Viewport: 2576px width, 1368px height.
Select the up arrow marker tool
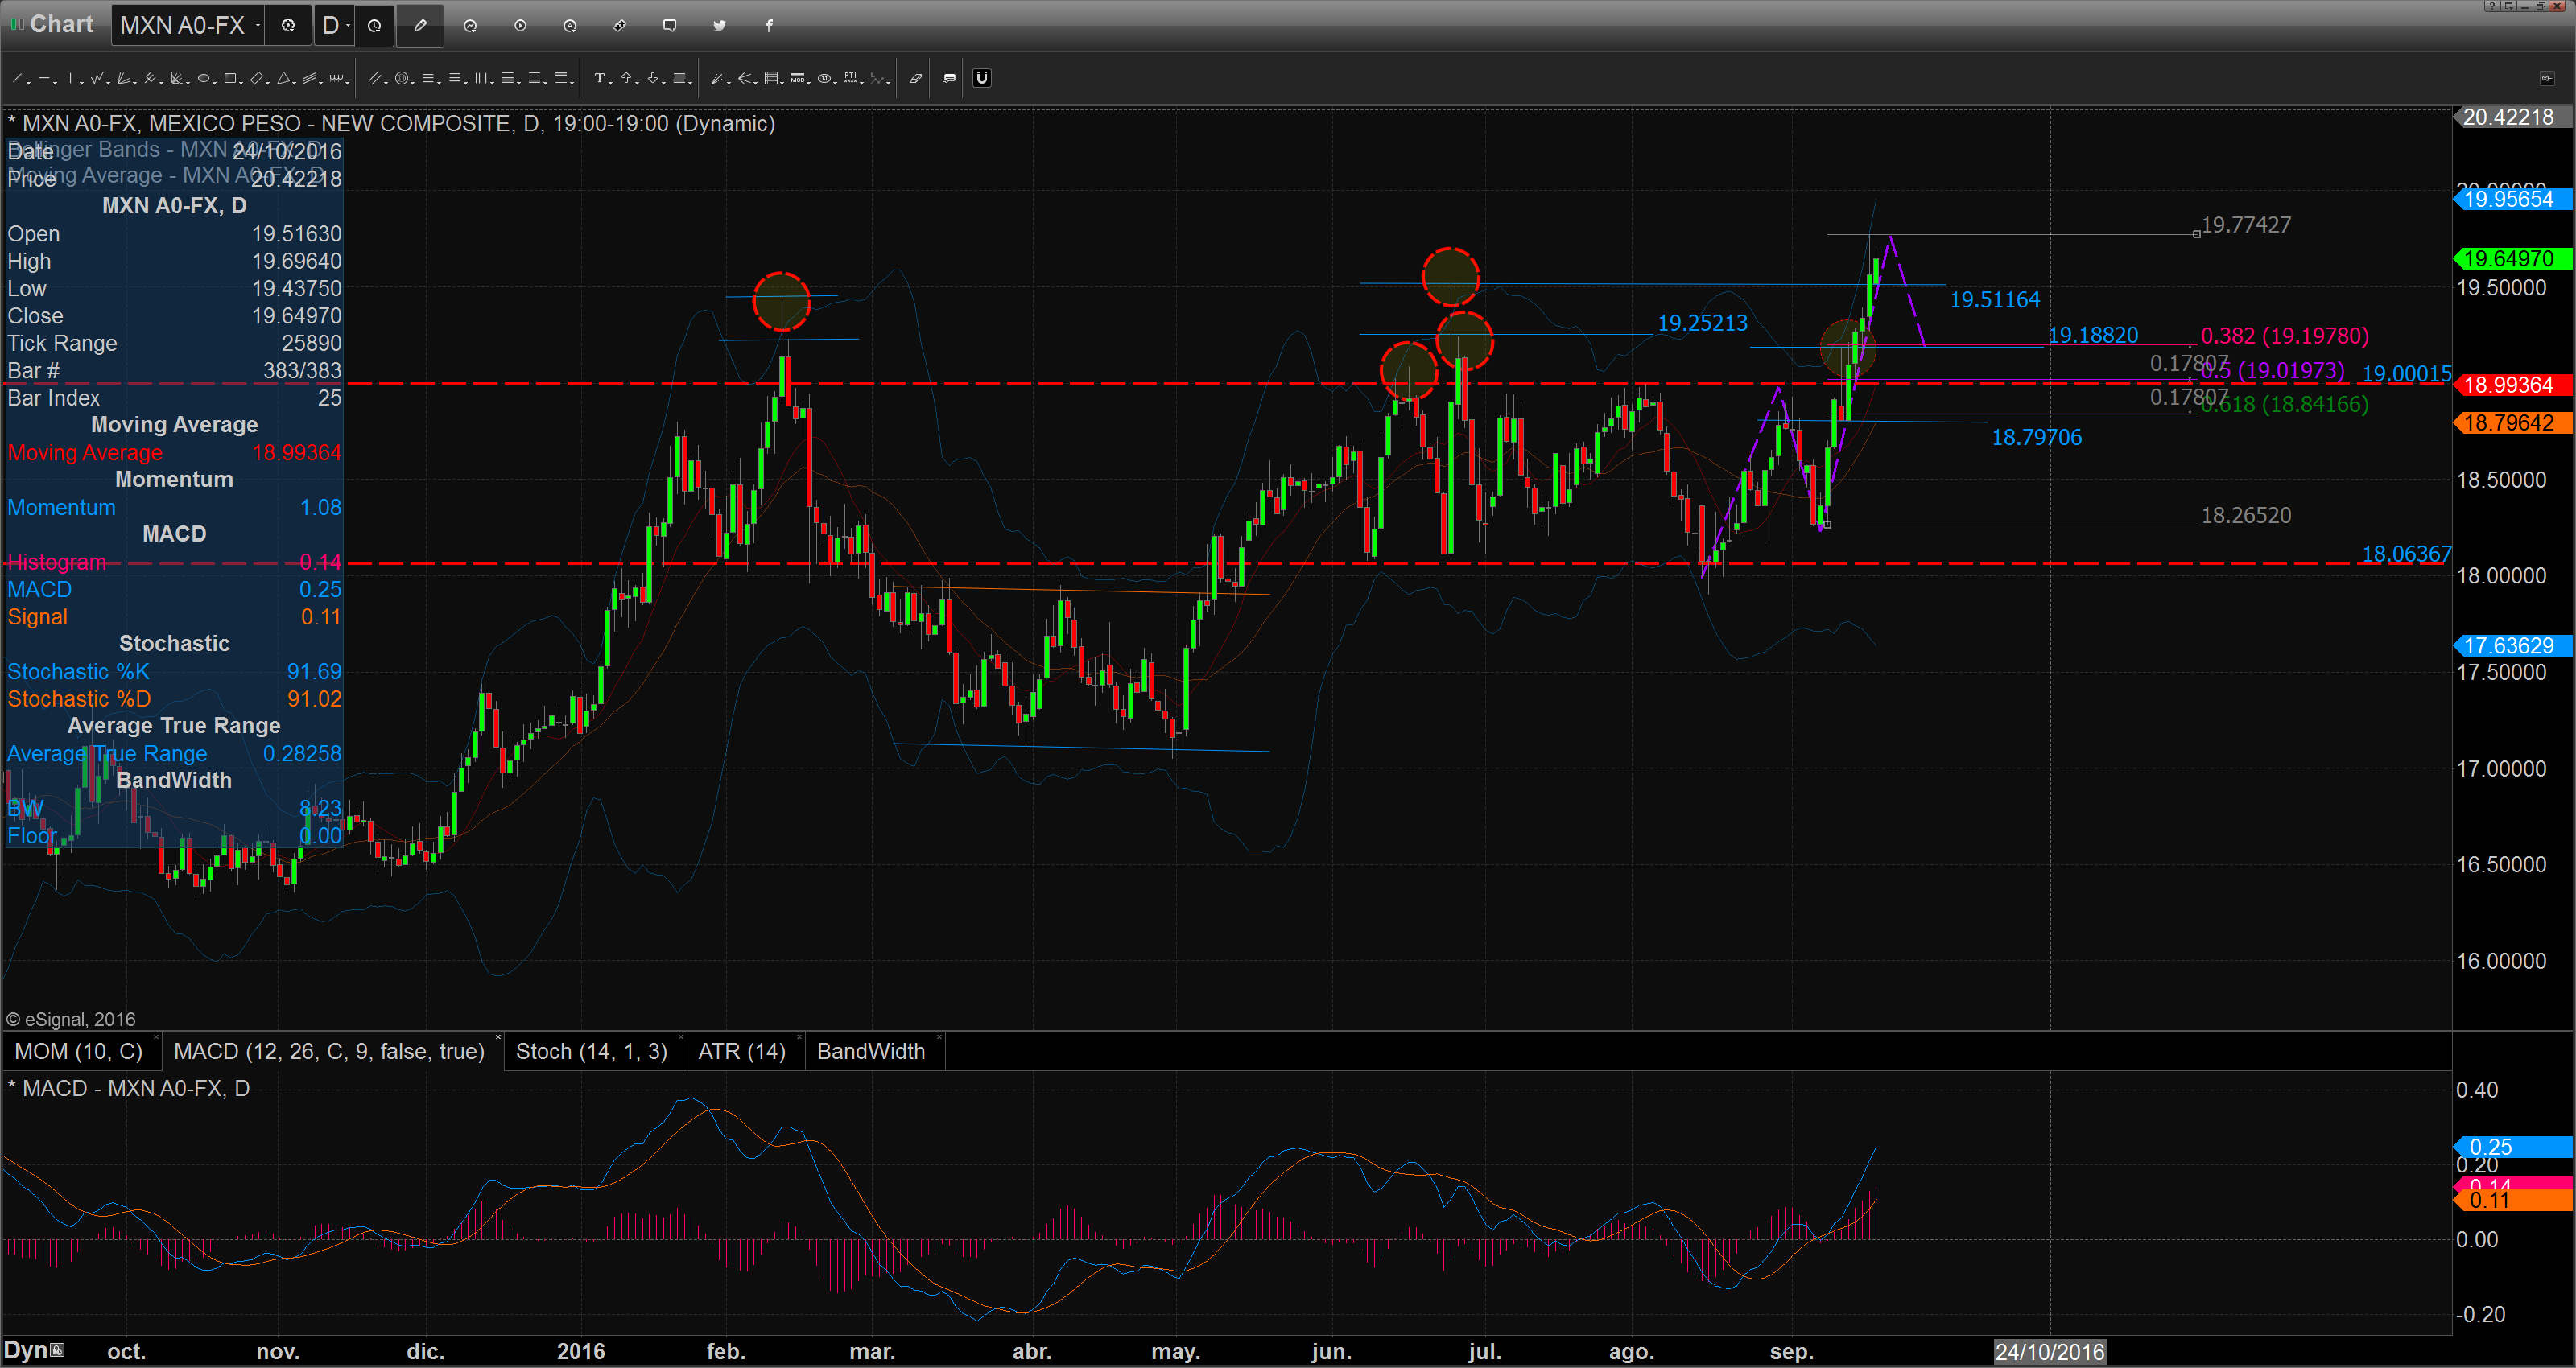(x=626, y=78)
